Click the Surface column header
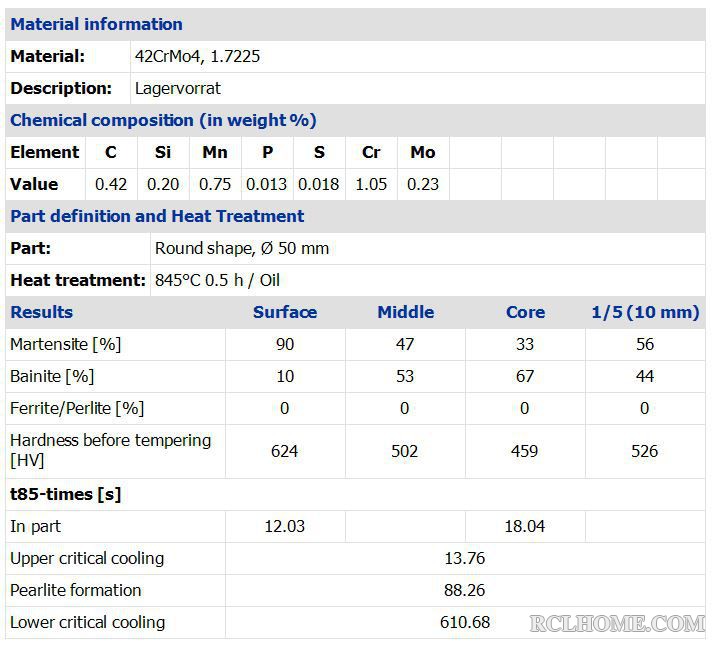The width and height of the screenshot is (713, 648). (x=285, y=312)
